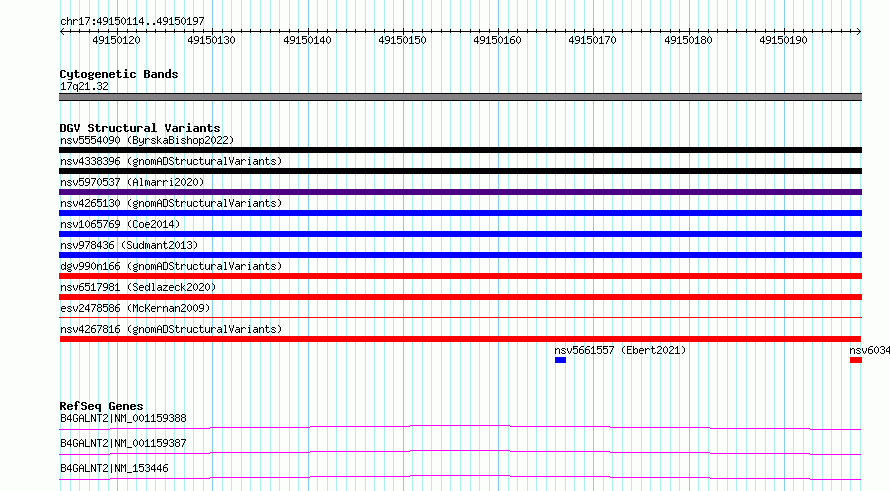Click the magenta line for NM_001159388
This screenshot has height=491, width=890.
click(x=460, y=427)
